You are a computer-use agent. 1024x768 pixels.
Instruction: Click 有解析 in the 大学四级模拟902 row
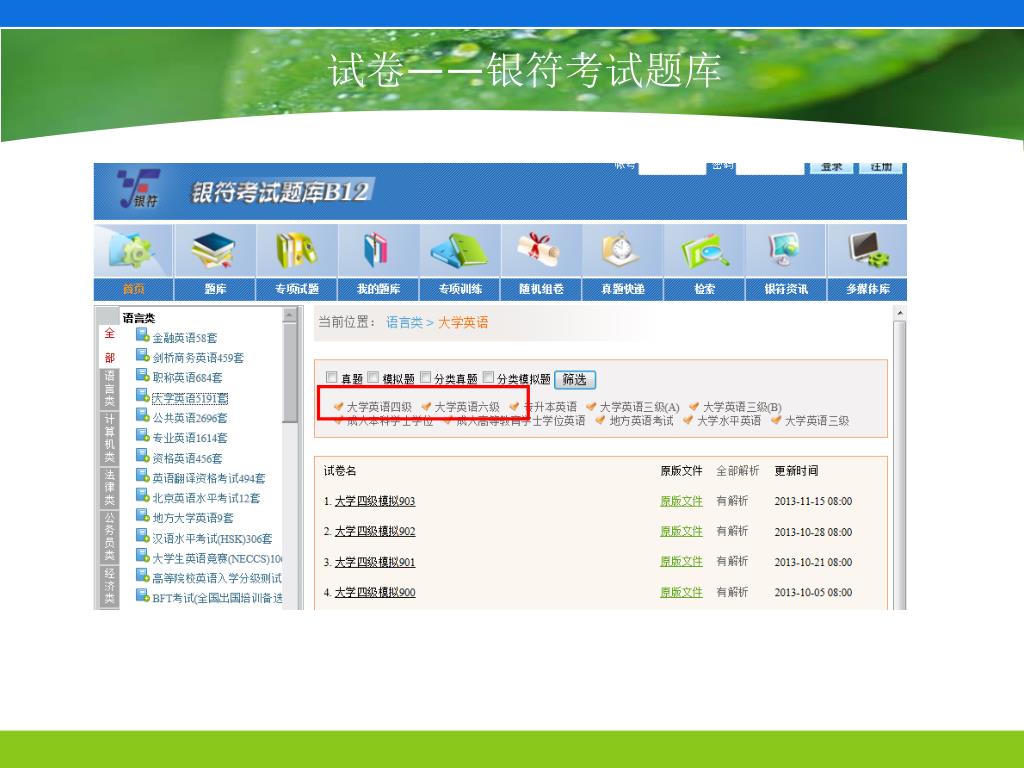732,531
